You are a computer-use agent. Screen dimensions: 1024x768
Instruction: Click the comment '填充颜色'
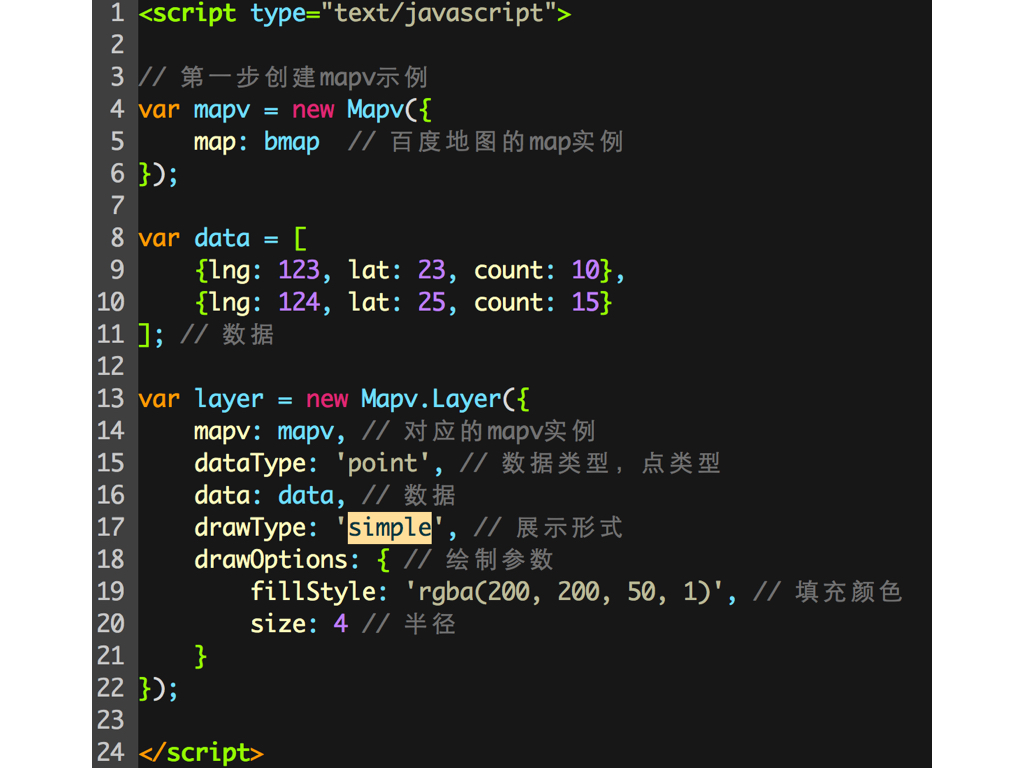[x=848, y=592]
